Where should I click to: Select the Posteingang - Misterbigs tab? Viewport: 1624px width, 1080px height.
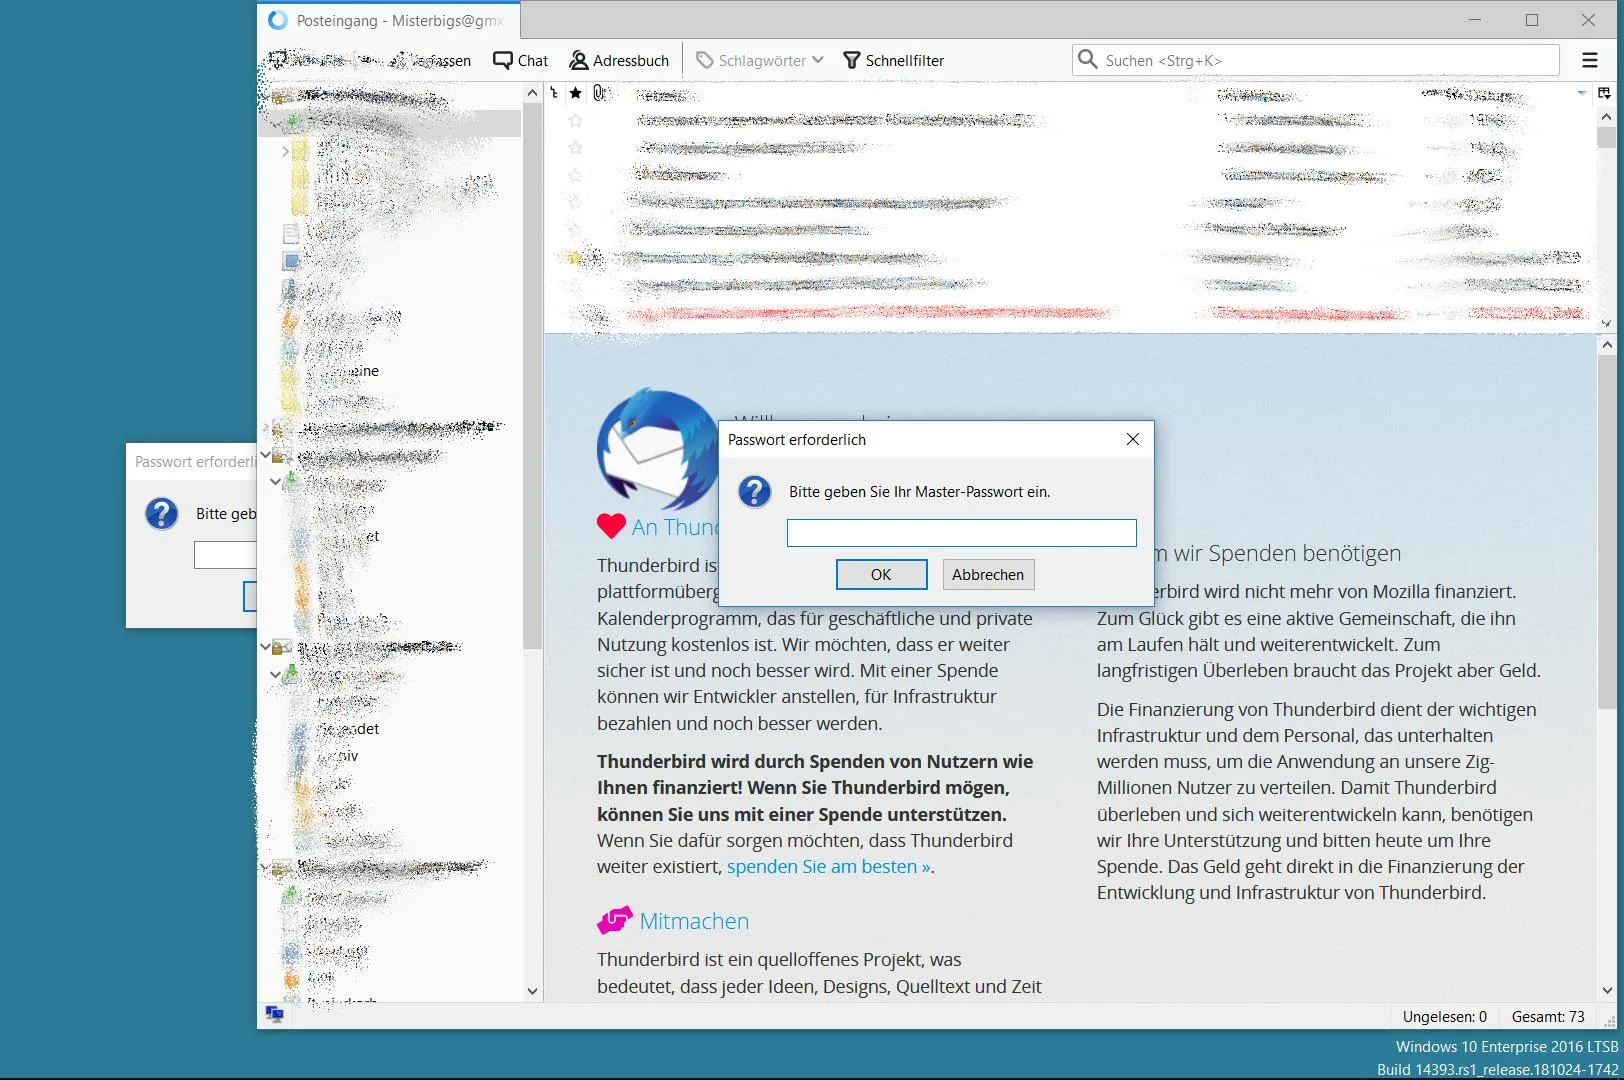pos(389,20)
